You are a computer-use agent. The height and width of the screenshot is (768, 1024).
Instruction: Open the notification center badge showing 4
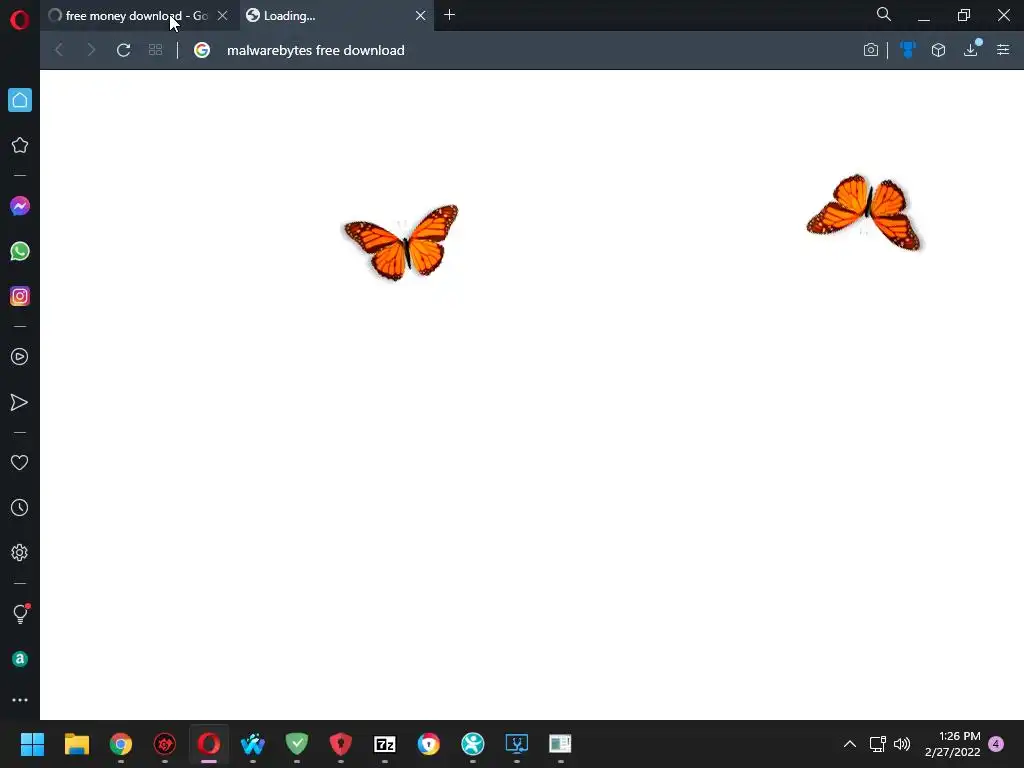point(996,744)
